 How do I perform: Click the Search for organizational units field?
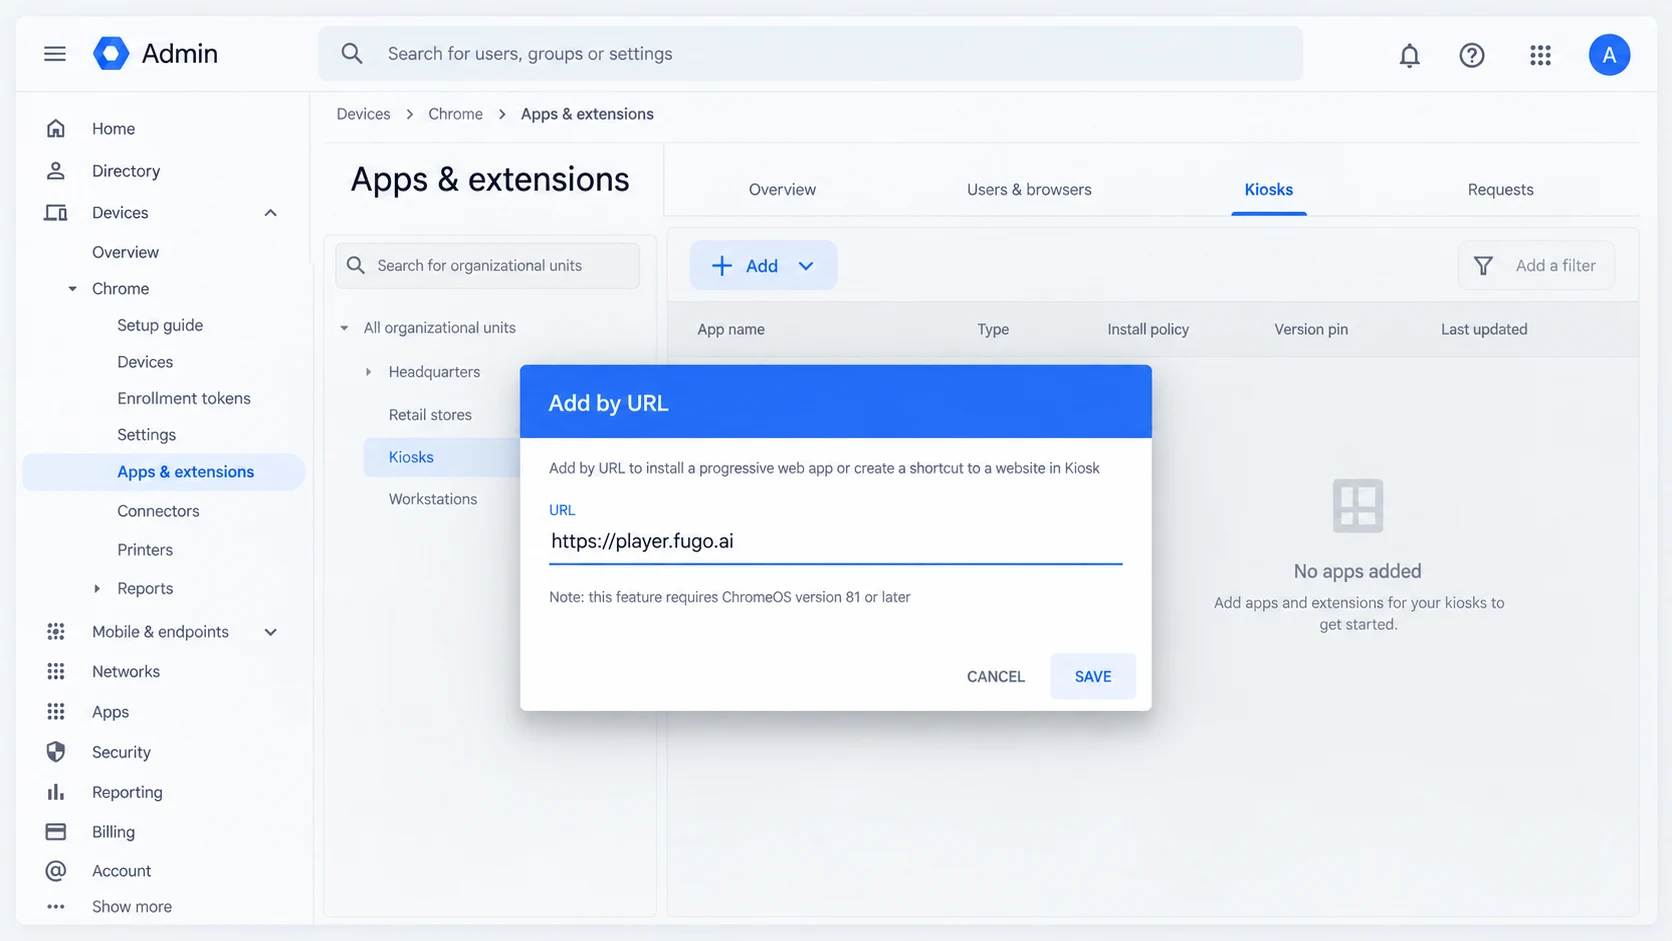pyautogui.click(x=488, y=266)
